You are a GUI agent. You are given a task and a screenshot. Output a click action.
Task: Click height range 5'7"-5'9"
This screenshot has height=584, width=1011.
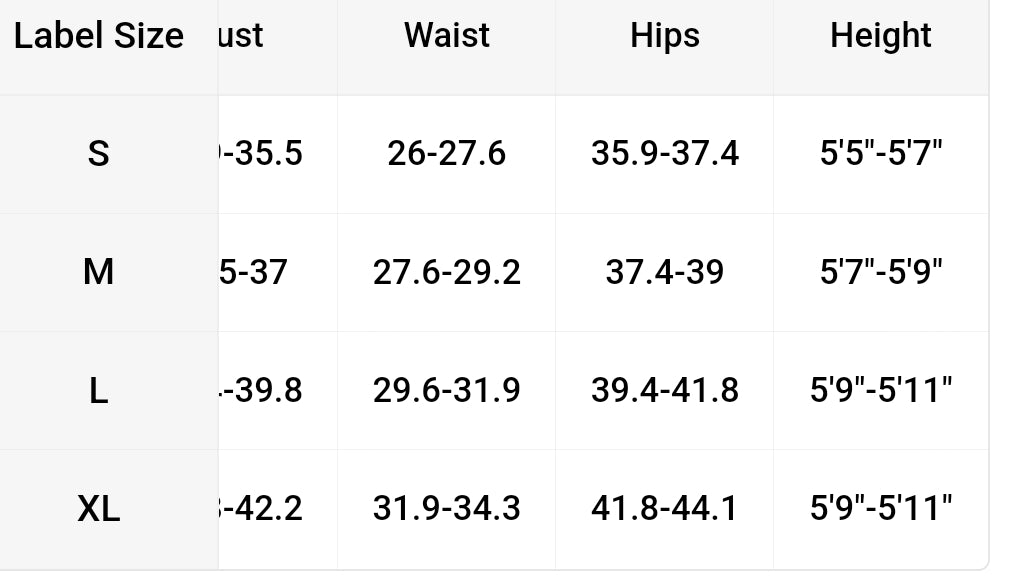click(880, 272)
